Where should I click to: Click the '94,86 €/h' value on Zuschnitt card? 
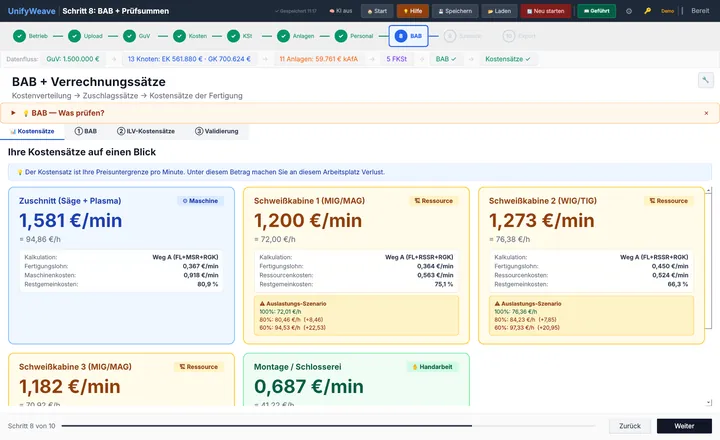40,239
